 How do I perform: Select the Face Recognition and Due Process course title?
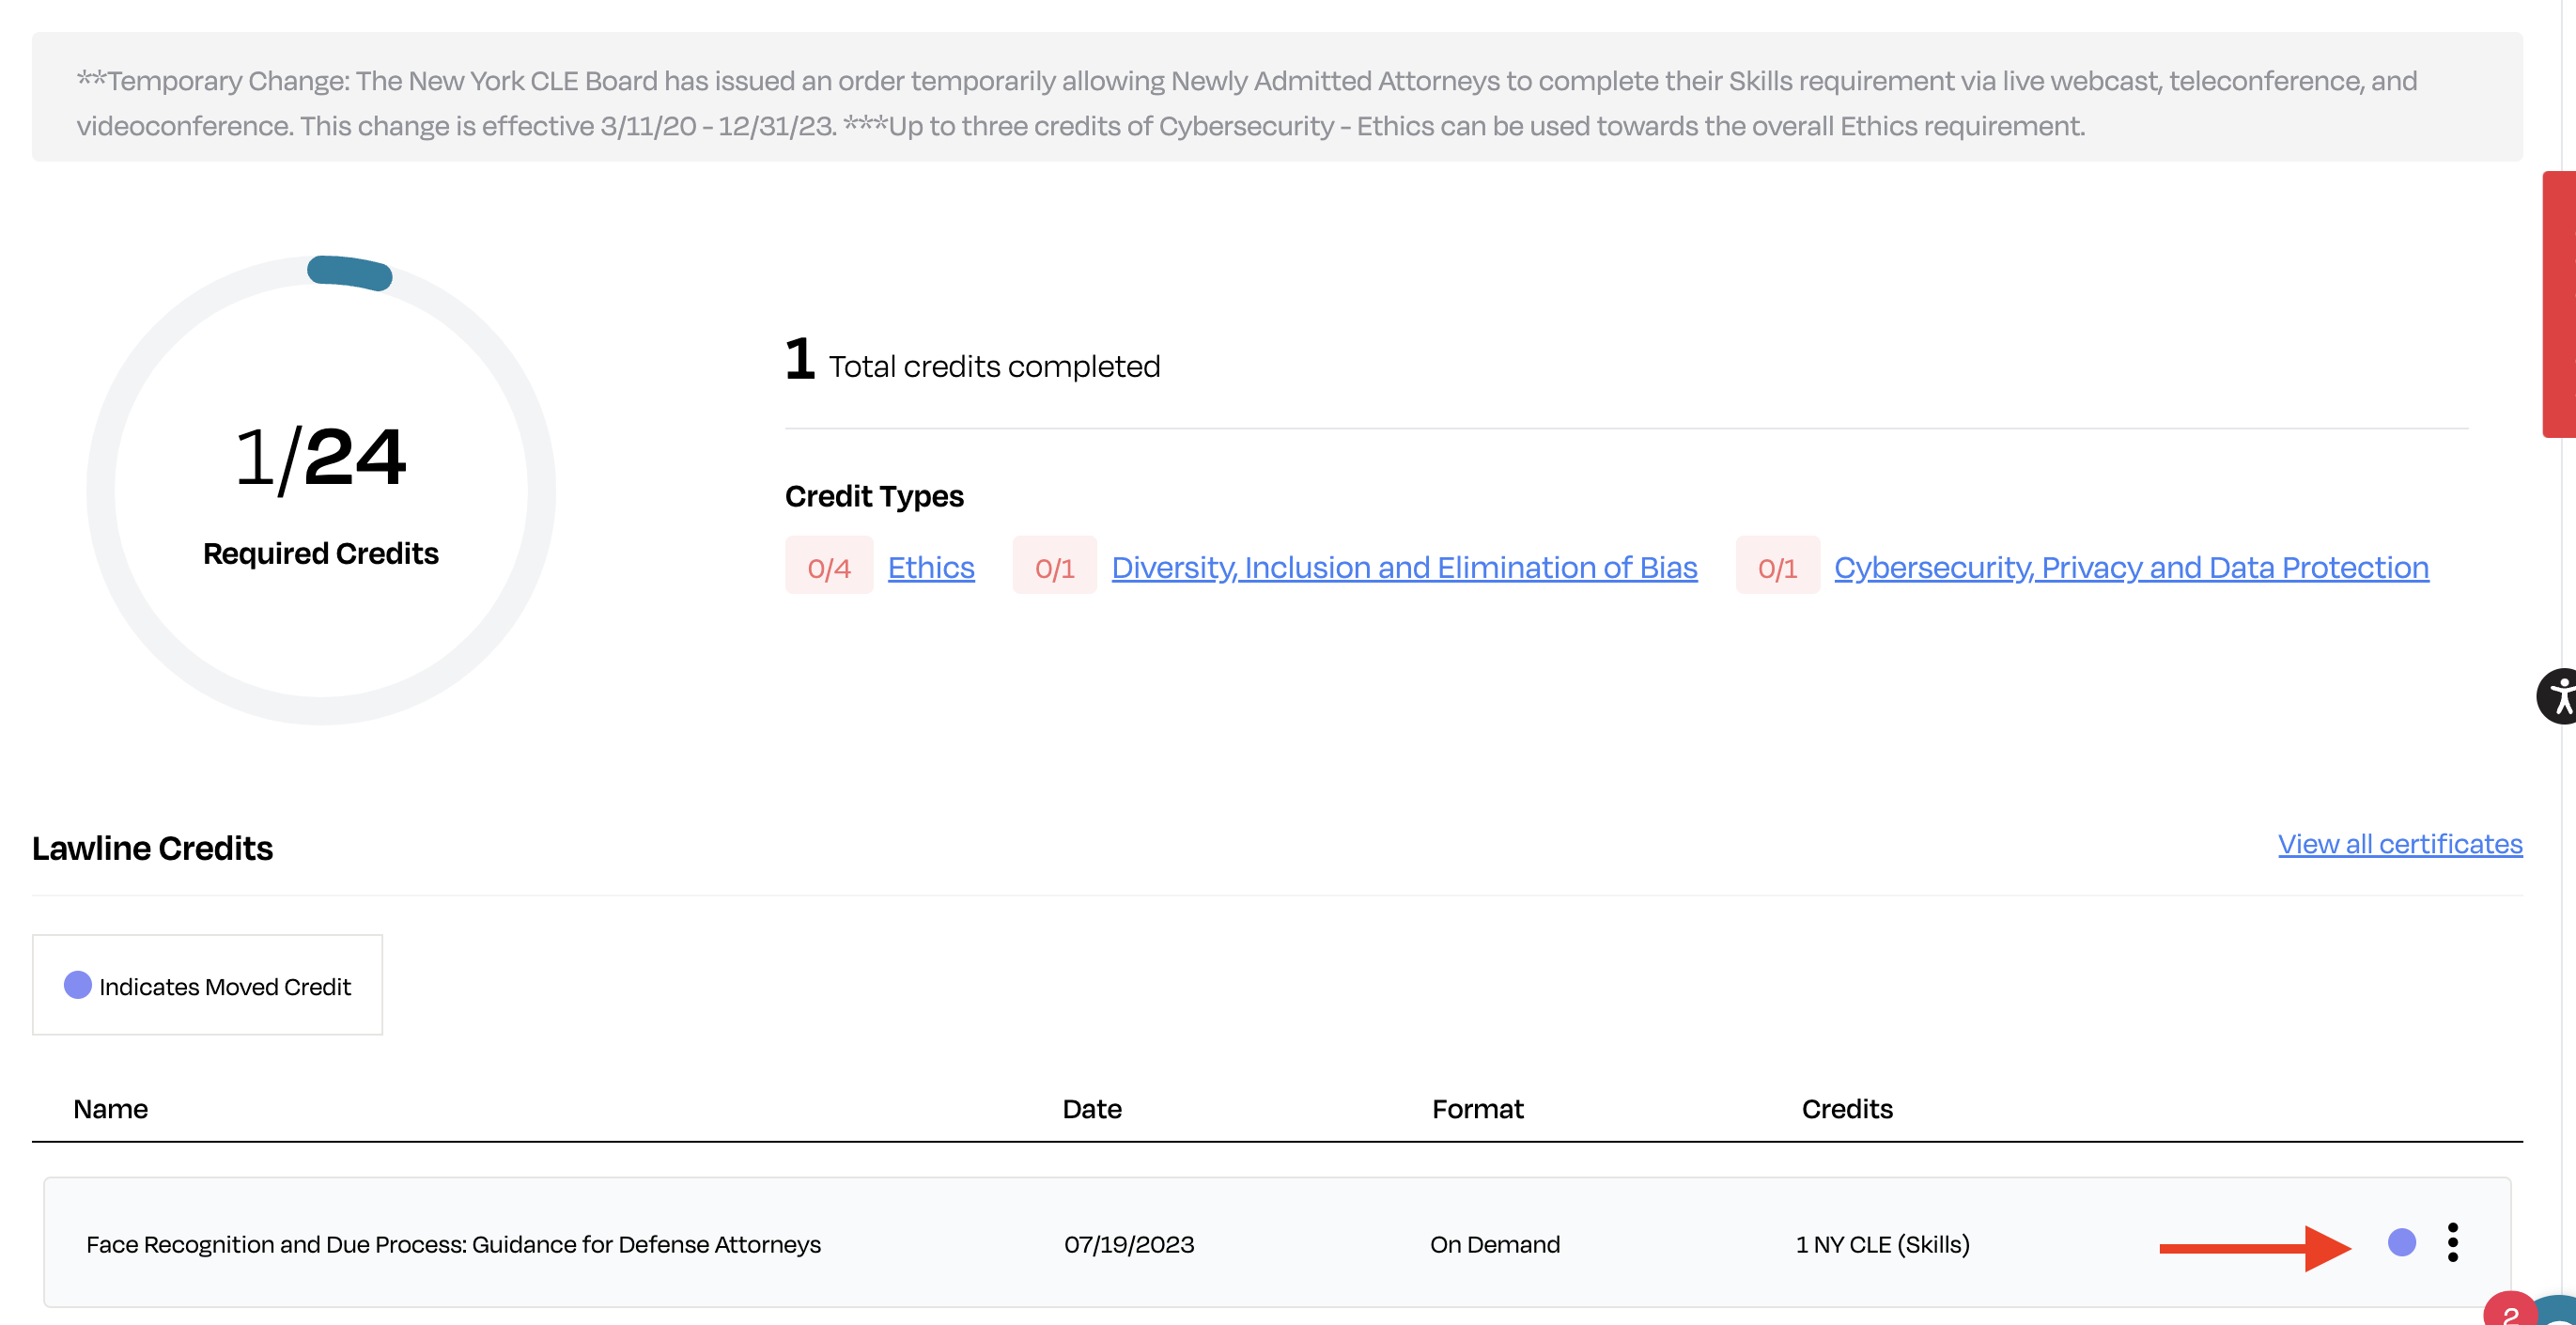(x=453, y=1244)
